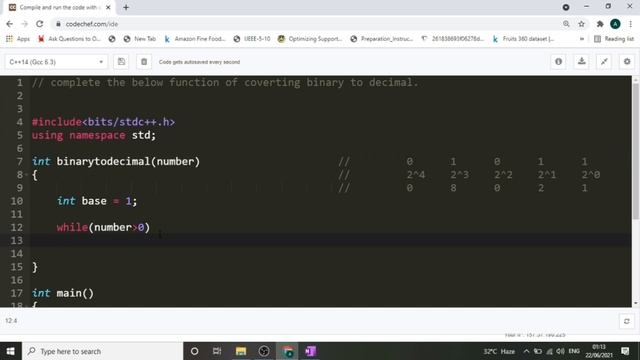Viewport: 640px width, 360px height.
Task: Bookmark this page with star icon
Action: (x=582, y=24)
